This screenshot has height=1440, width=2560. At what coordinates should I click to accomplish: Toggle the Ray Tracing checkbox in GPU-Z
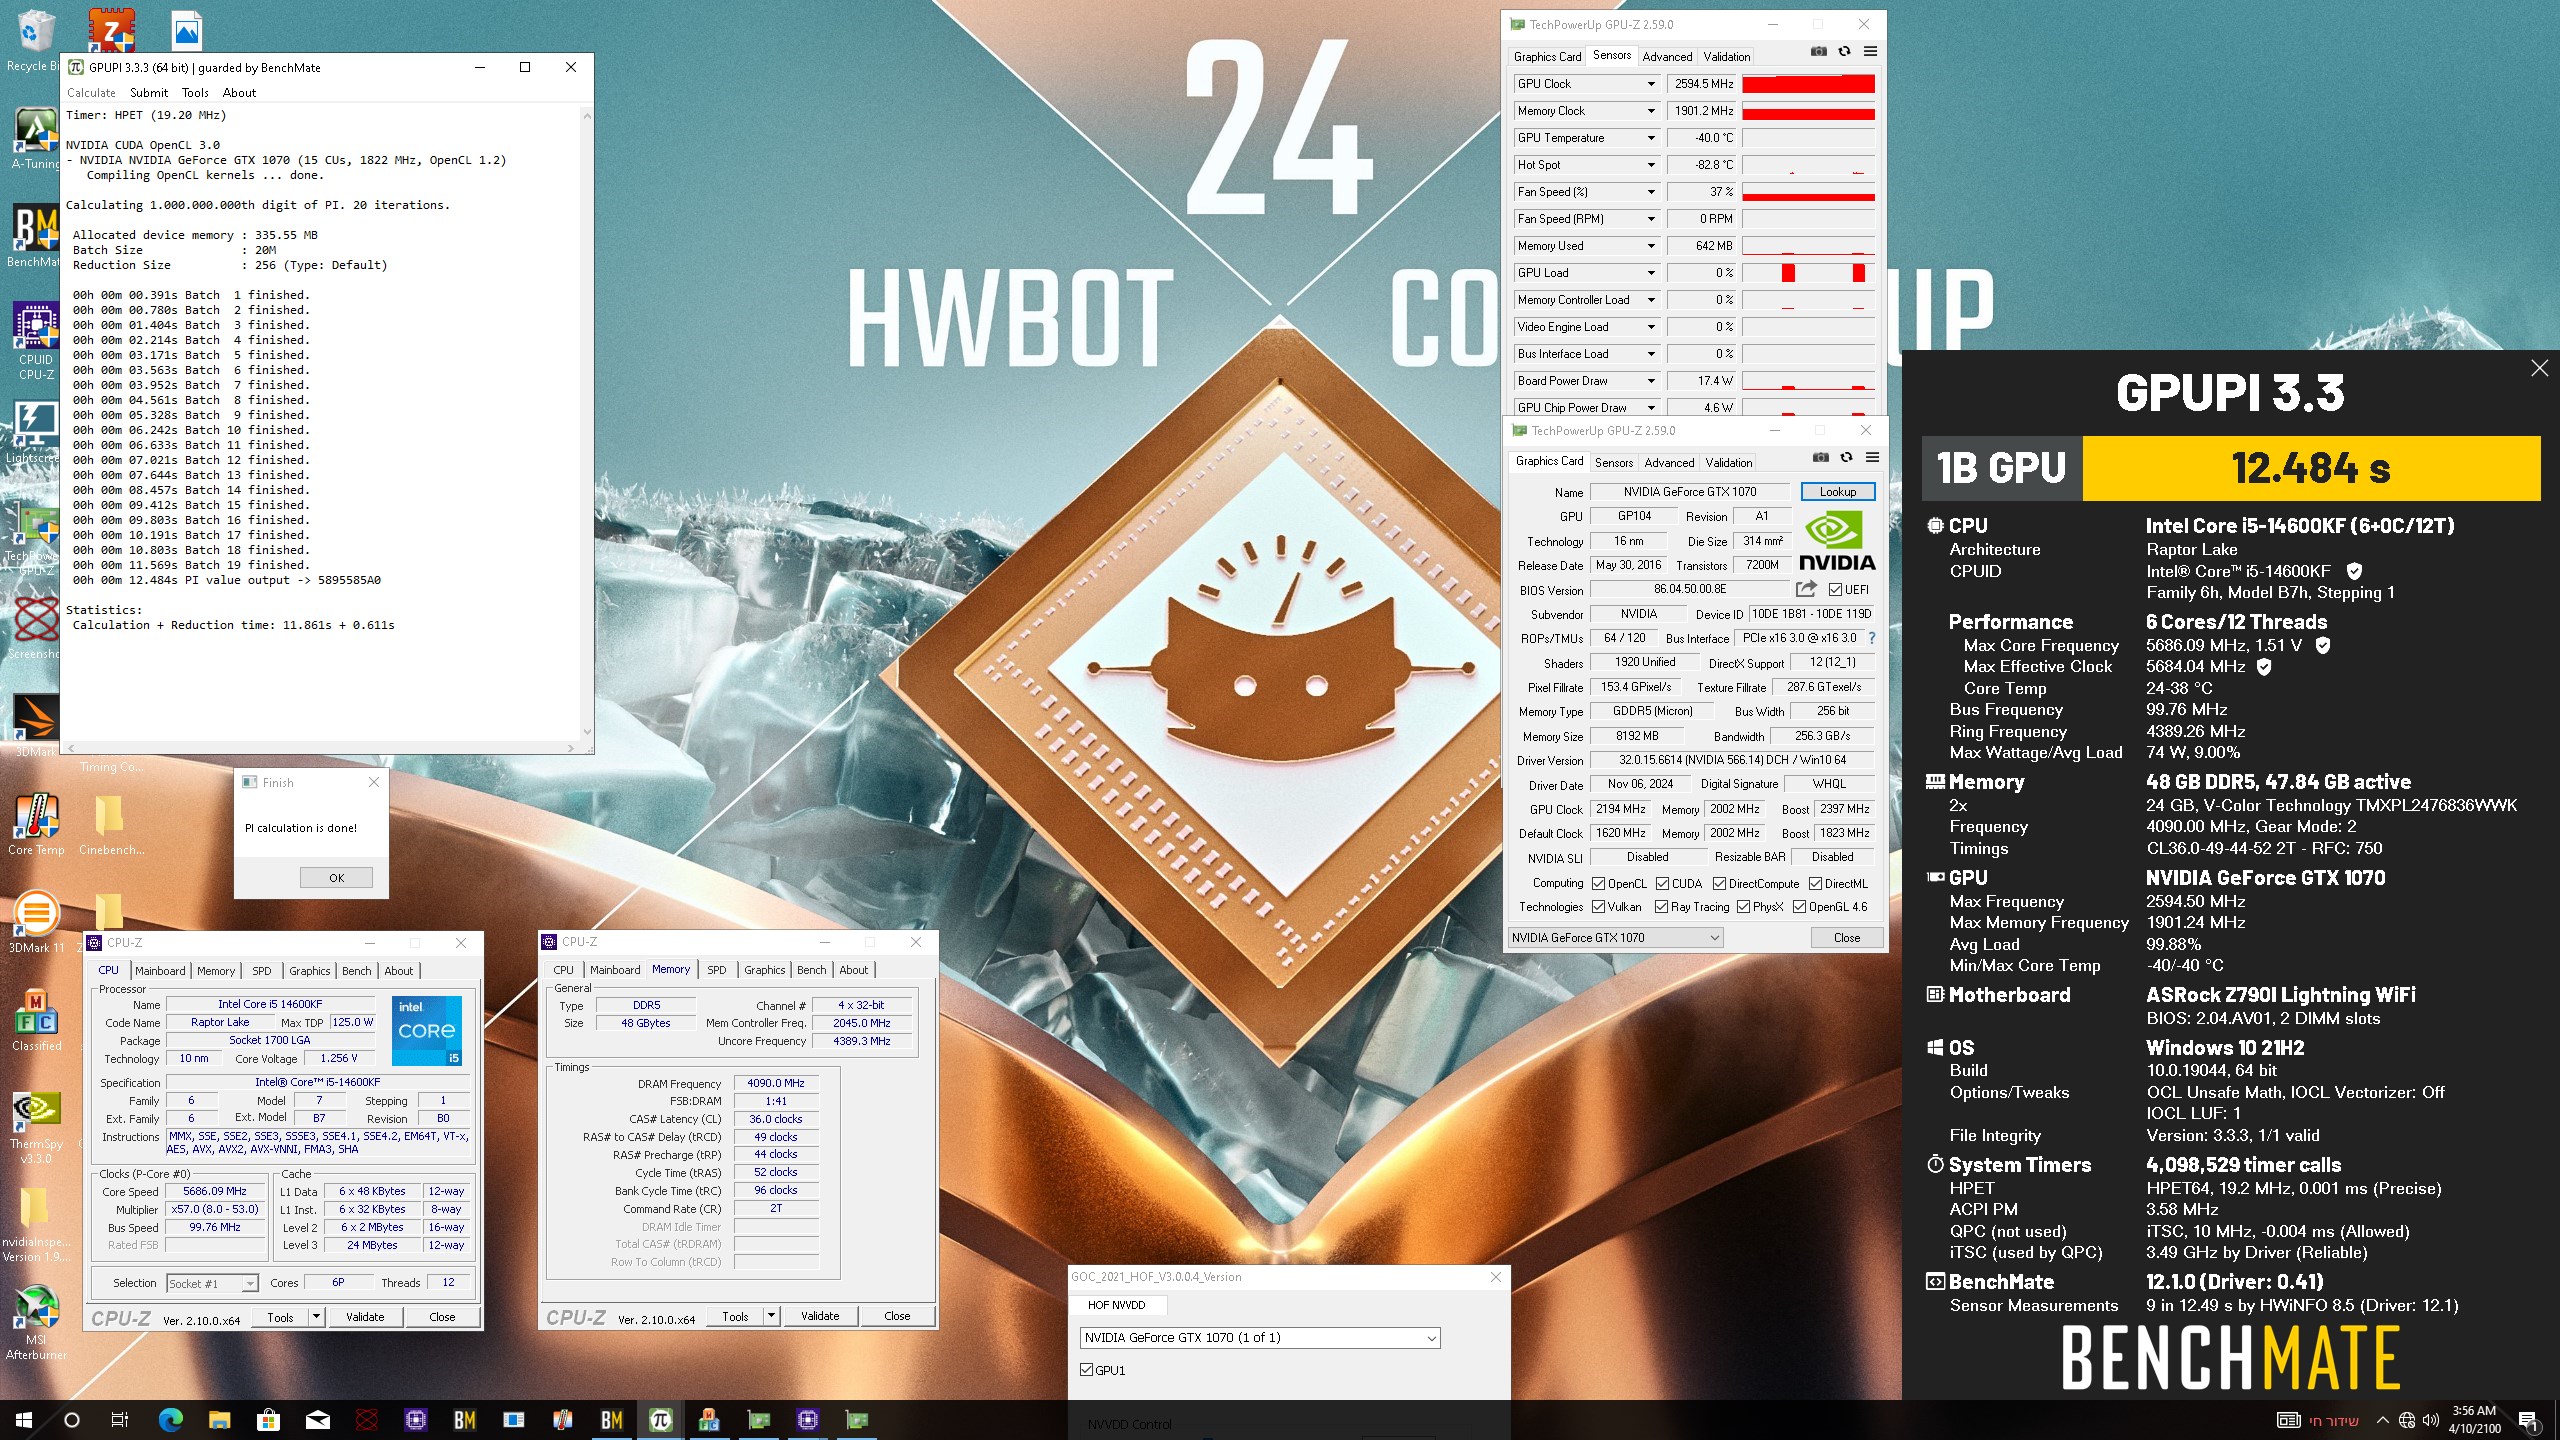coord(1661,906)
